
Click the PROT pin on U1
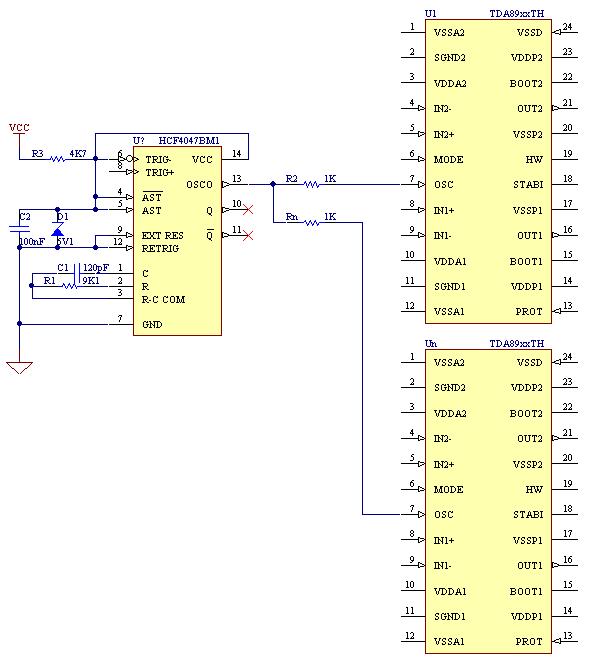click(x=529, y=312)
